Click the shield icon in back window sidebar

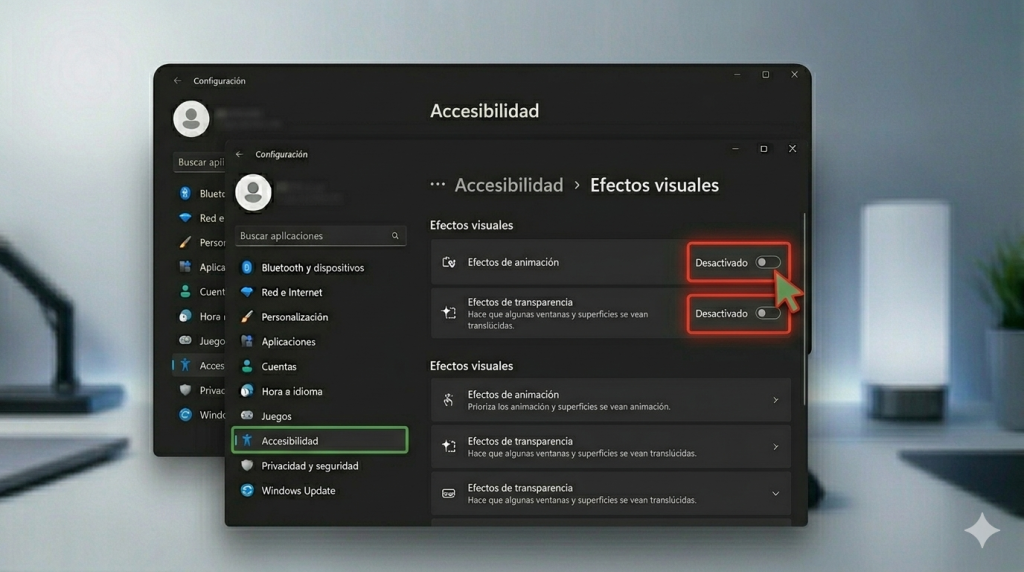[185, 390]
